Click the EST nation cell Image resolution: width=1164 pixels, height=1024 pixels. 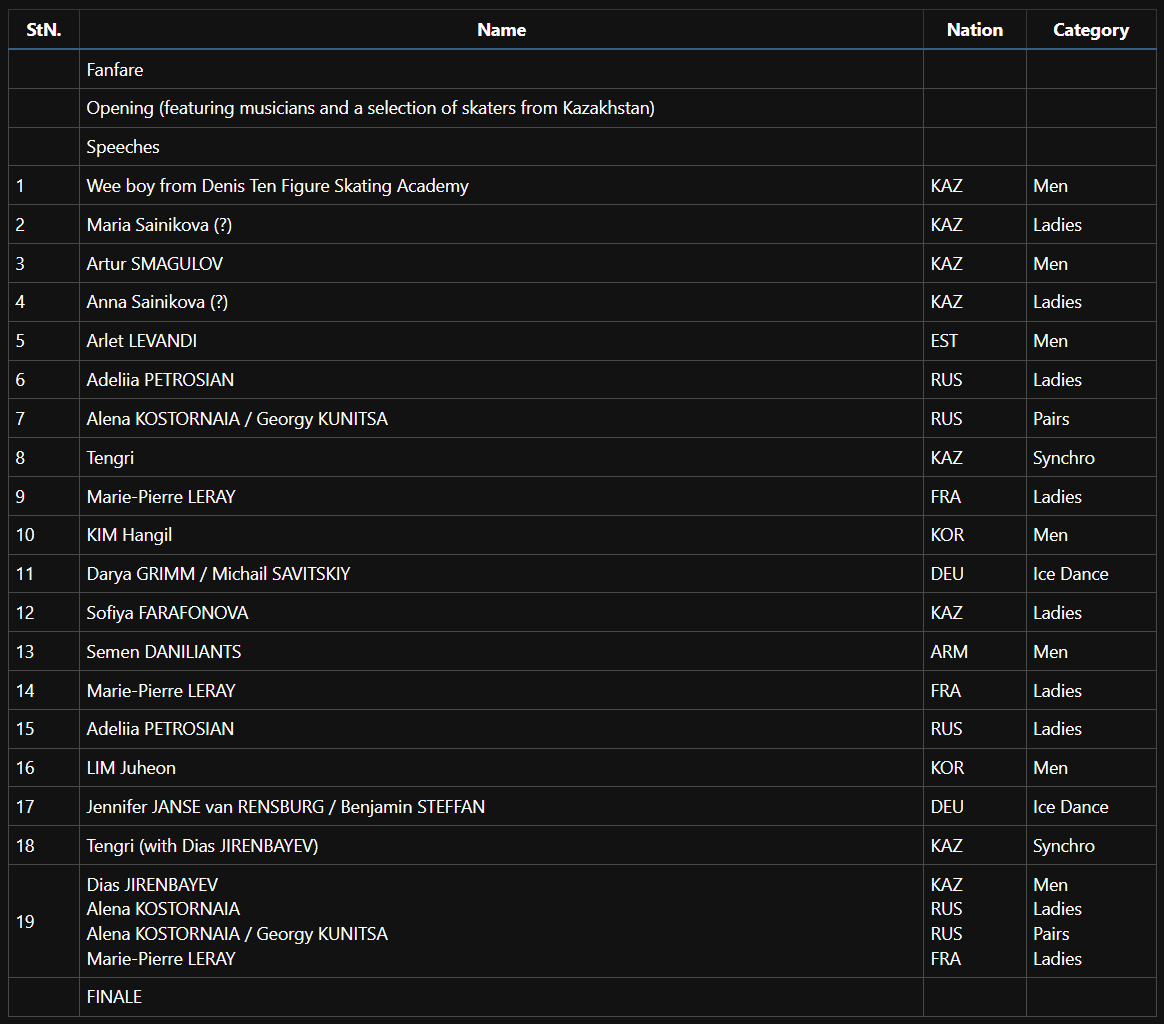click(x=944, y=341)
